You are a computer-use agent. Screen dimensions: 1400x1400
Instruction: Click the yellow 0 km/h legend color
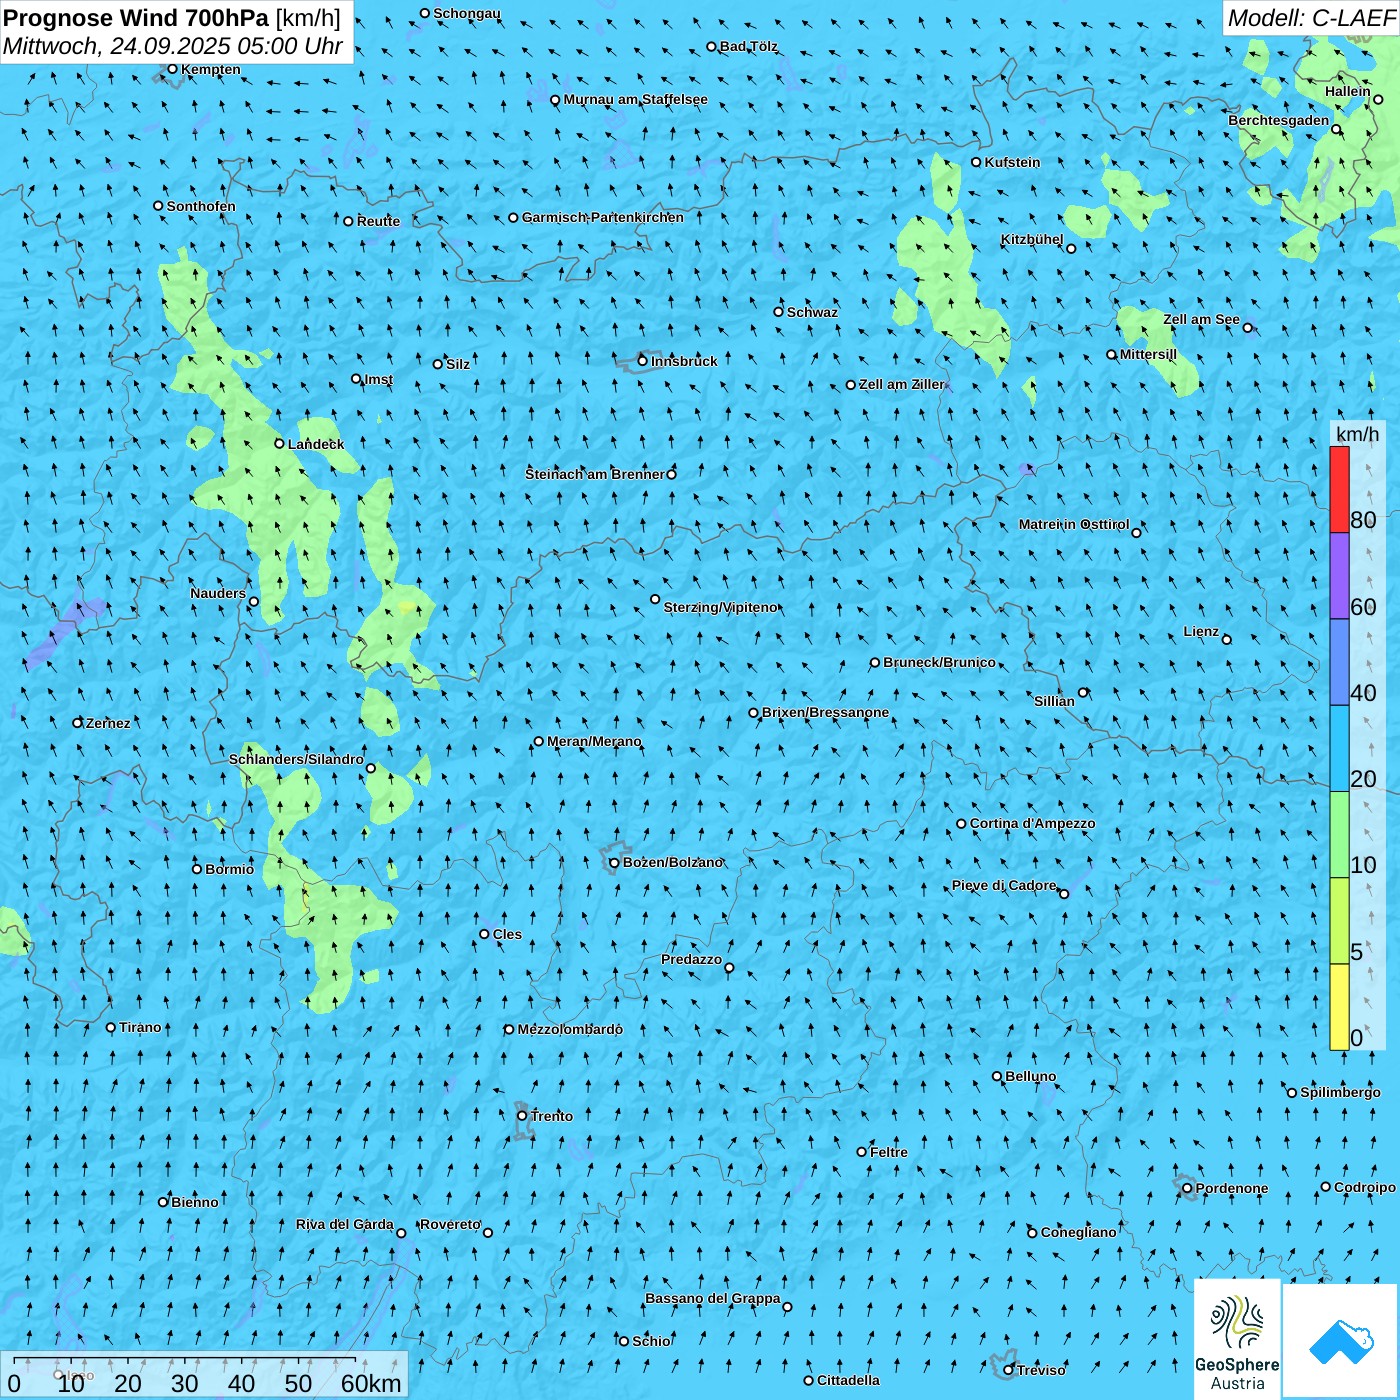click(1339, 1007)
